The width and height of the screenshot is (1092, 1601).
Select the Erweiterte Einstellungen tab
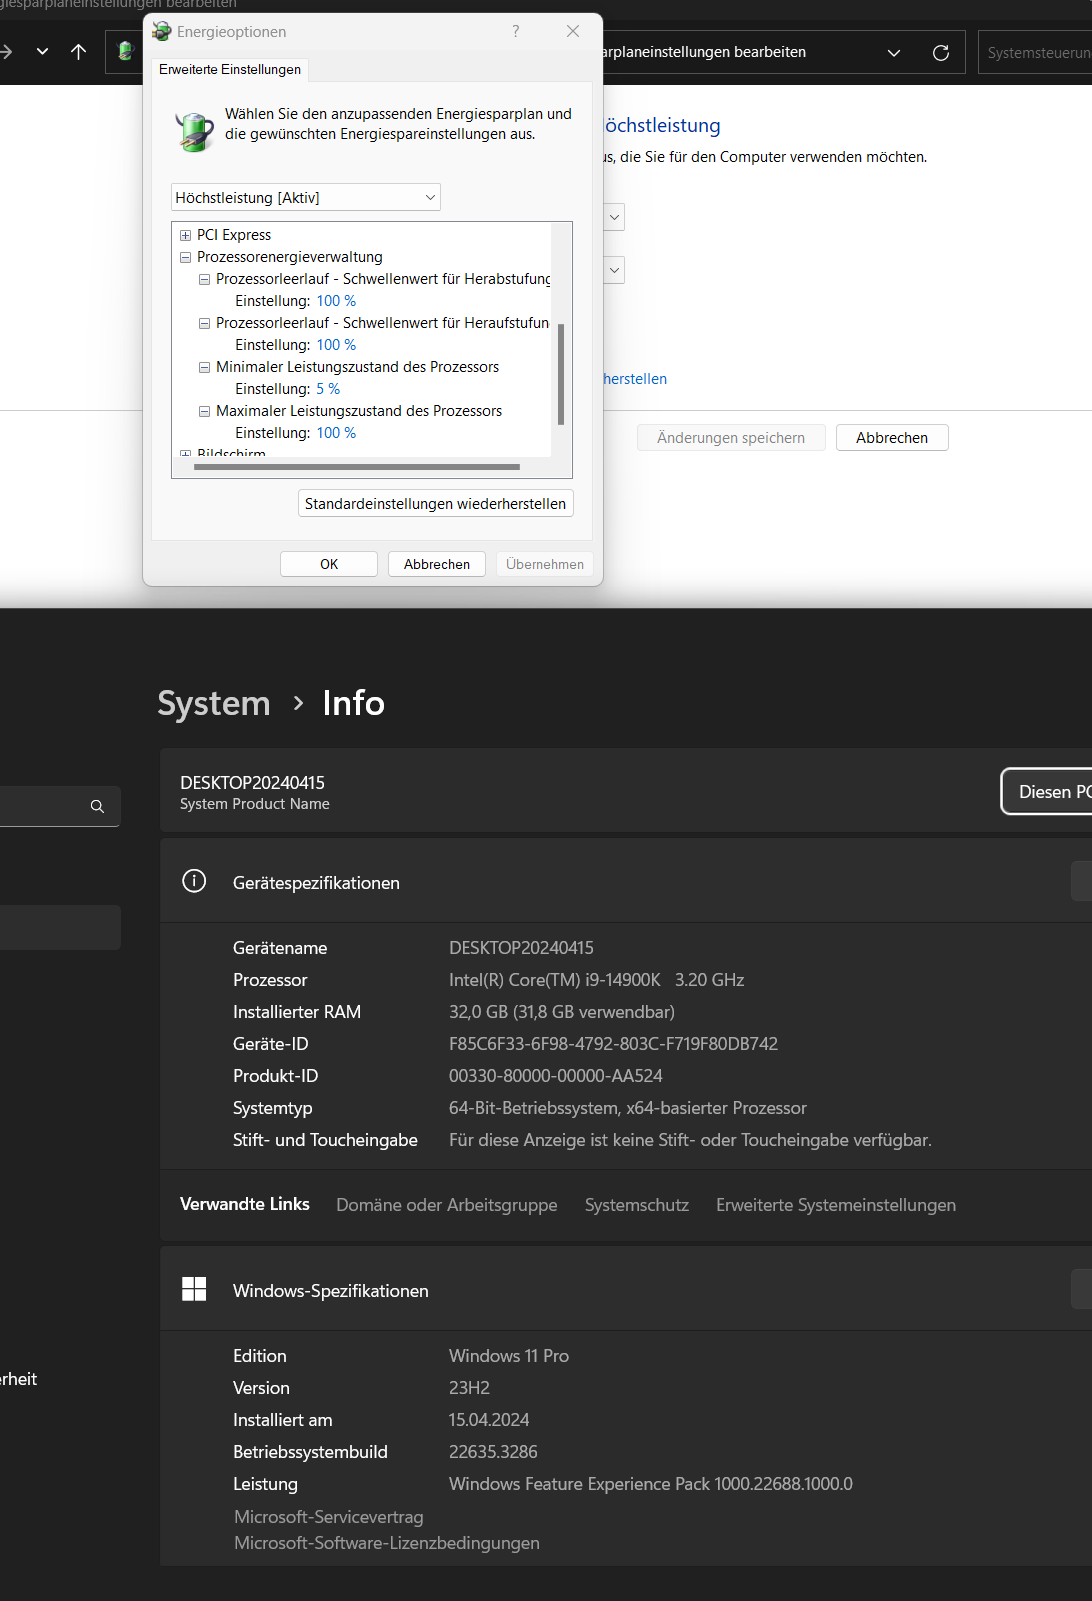230,69
